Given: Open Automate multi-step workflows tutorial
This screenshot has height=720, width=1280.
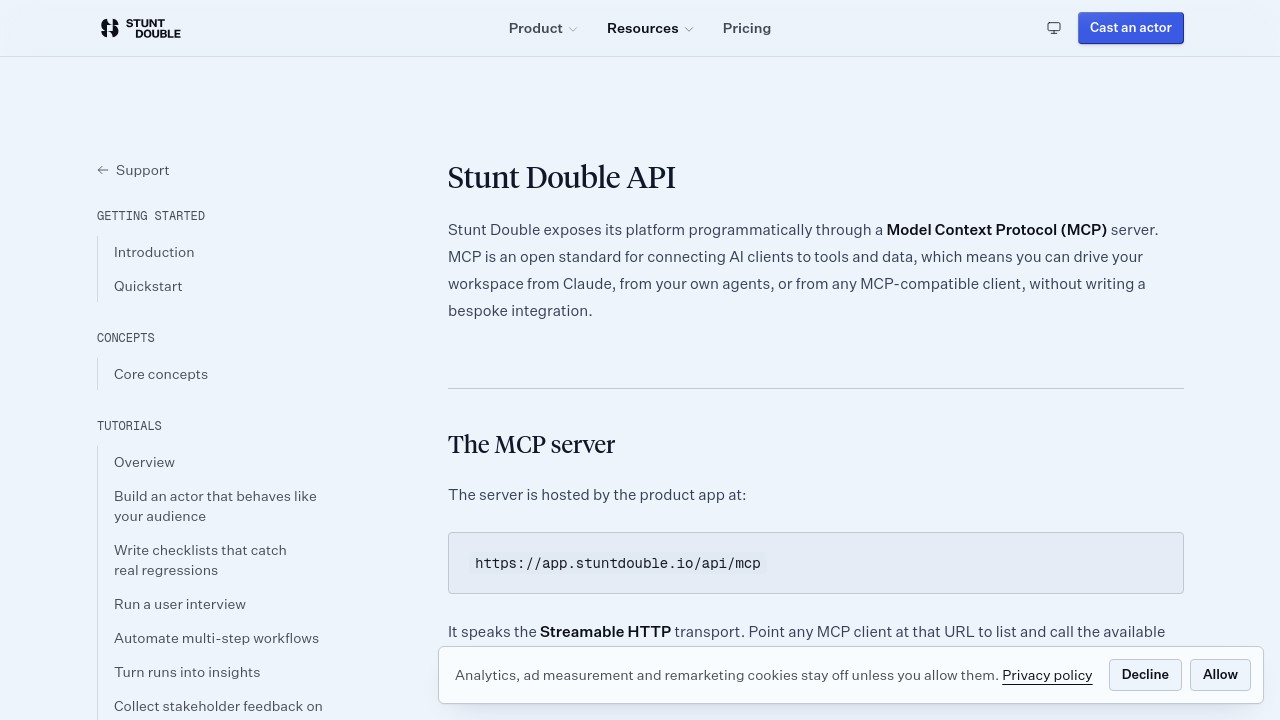Looking at the screenshot, I should 216,638.
